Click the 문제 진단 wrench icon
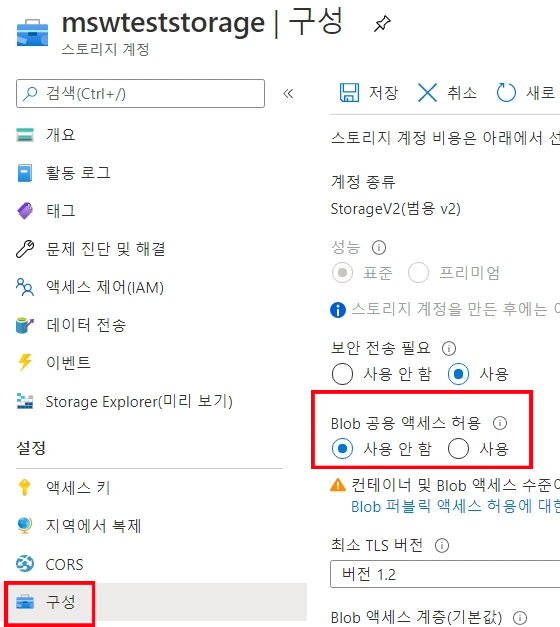 tap(25, 249)
